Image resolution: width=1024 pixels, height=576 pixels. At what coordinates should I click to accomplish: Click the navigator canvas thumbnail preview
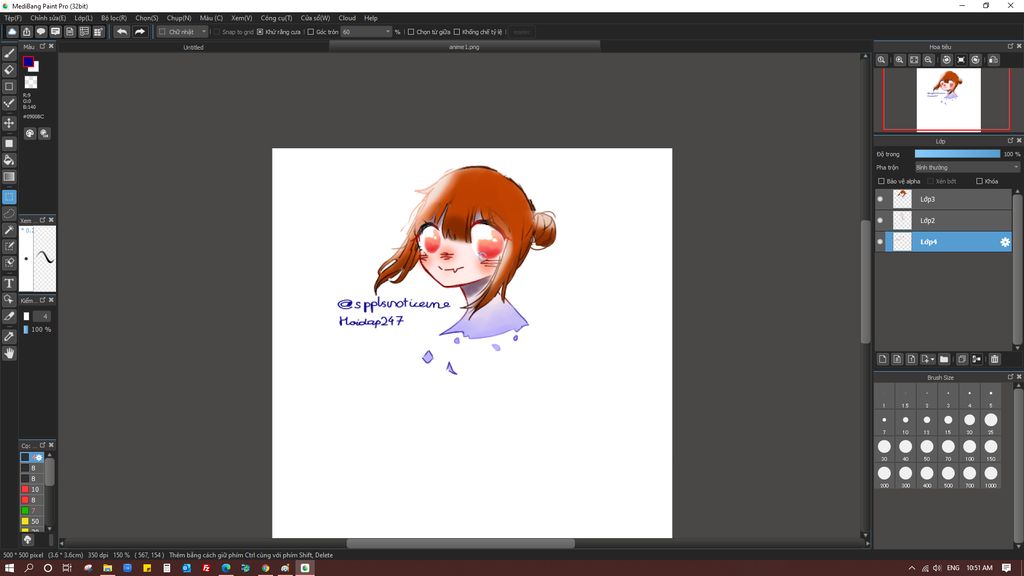(x=948, y=99)
